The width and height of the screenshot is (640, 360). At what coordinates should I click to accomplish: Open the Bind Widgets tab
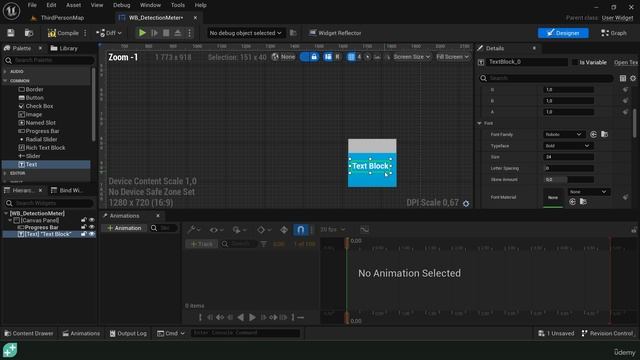(x=67, y=190)
